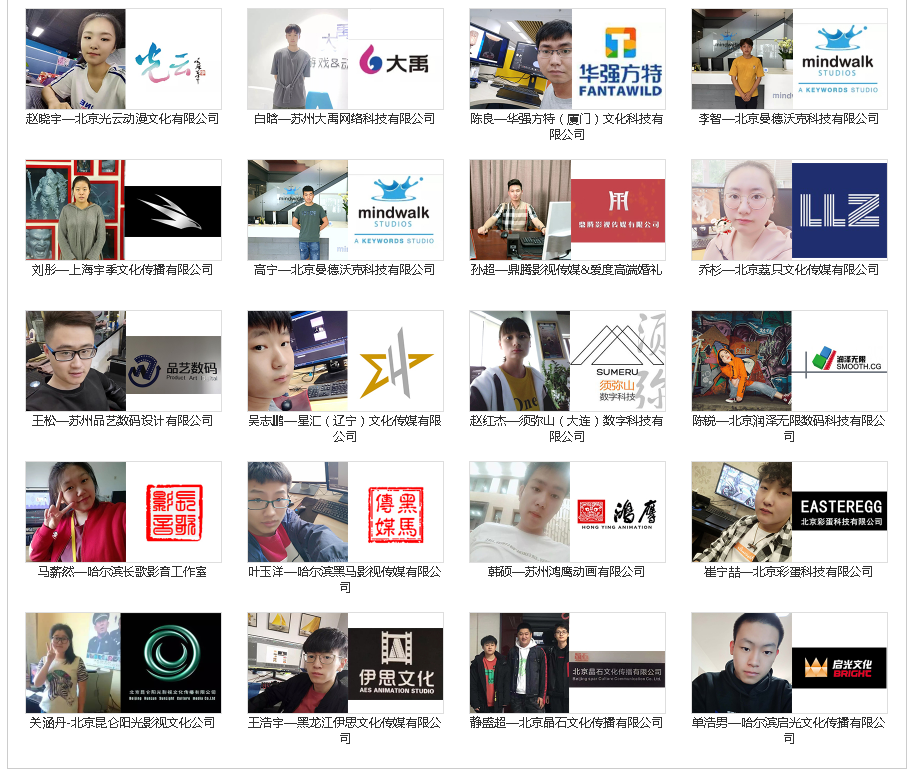
Task: Click link 崔宁喆—北京彩蛋科技有限公司
Action: click(x=789, y=572)
